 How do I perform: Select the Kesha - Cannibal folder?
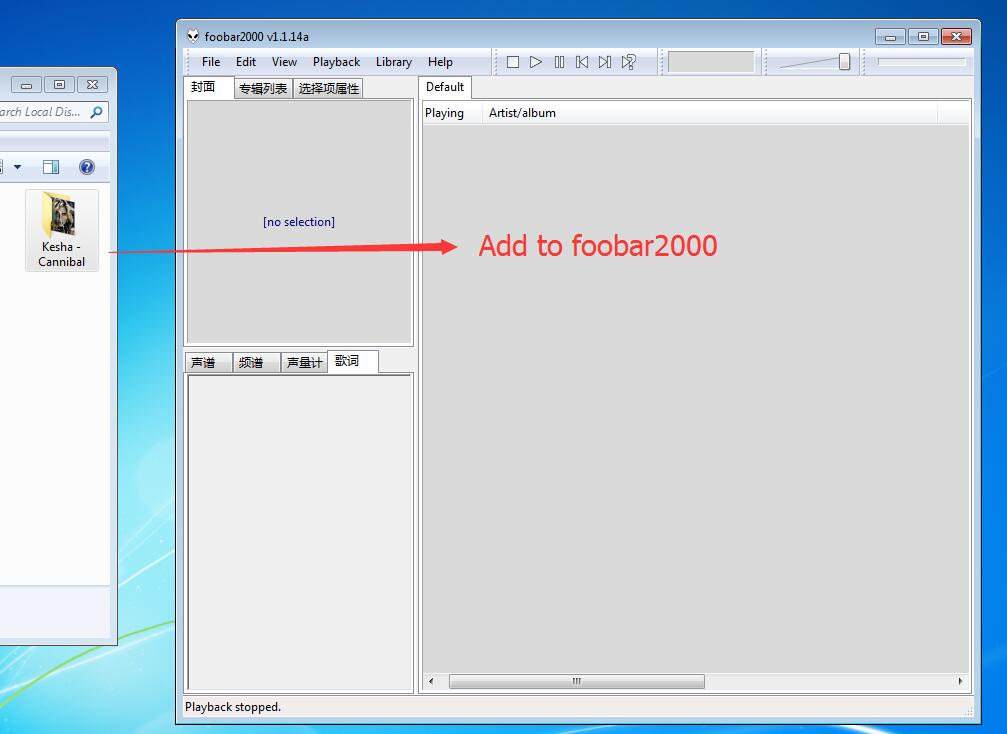click(x=62, y=230)
